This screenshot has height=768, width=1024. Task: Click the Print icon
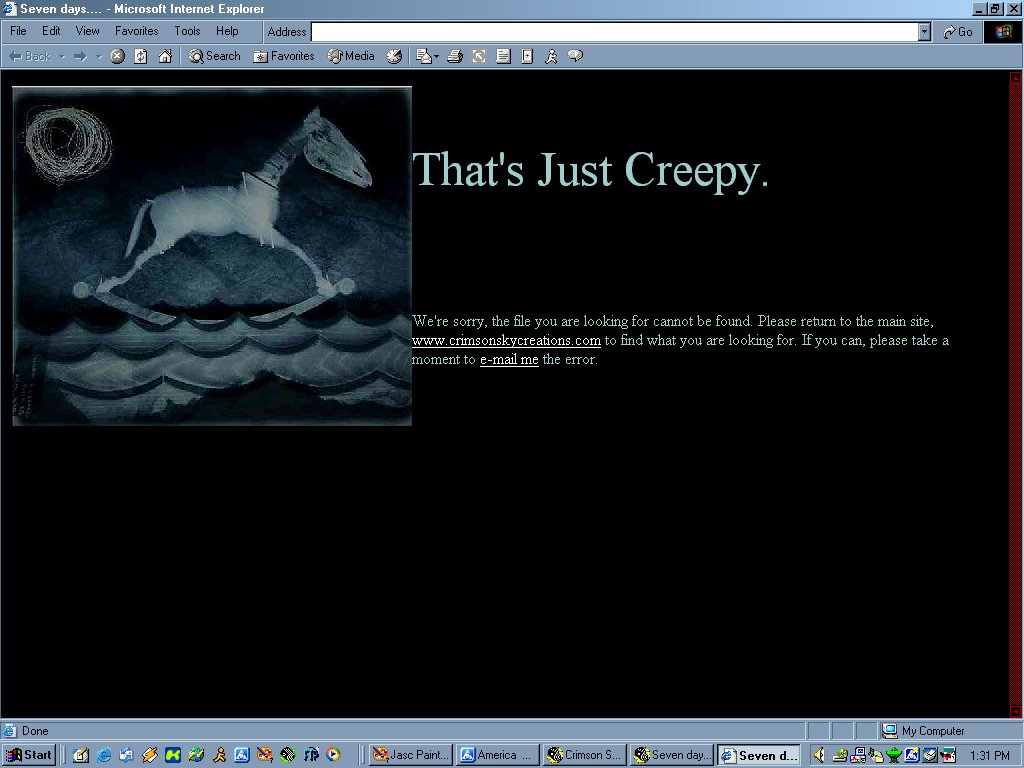455,56
